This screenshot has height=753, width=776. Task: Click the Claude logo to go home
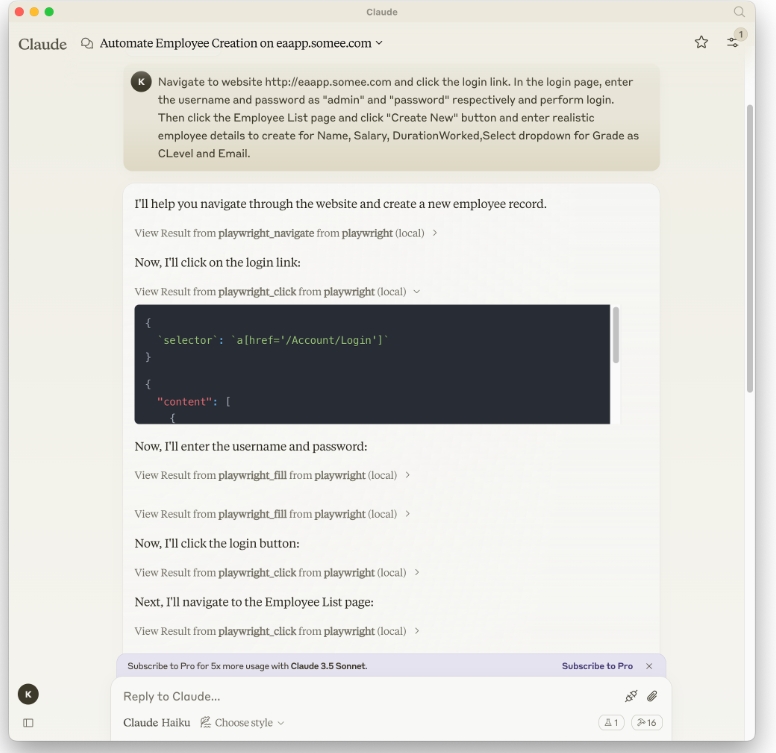[x=42, y=43]
